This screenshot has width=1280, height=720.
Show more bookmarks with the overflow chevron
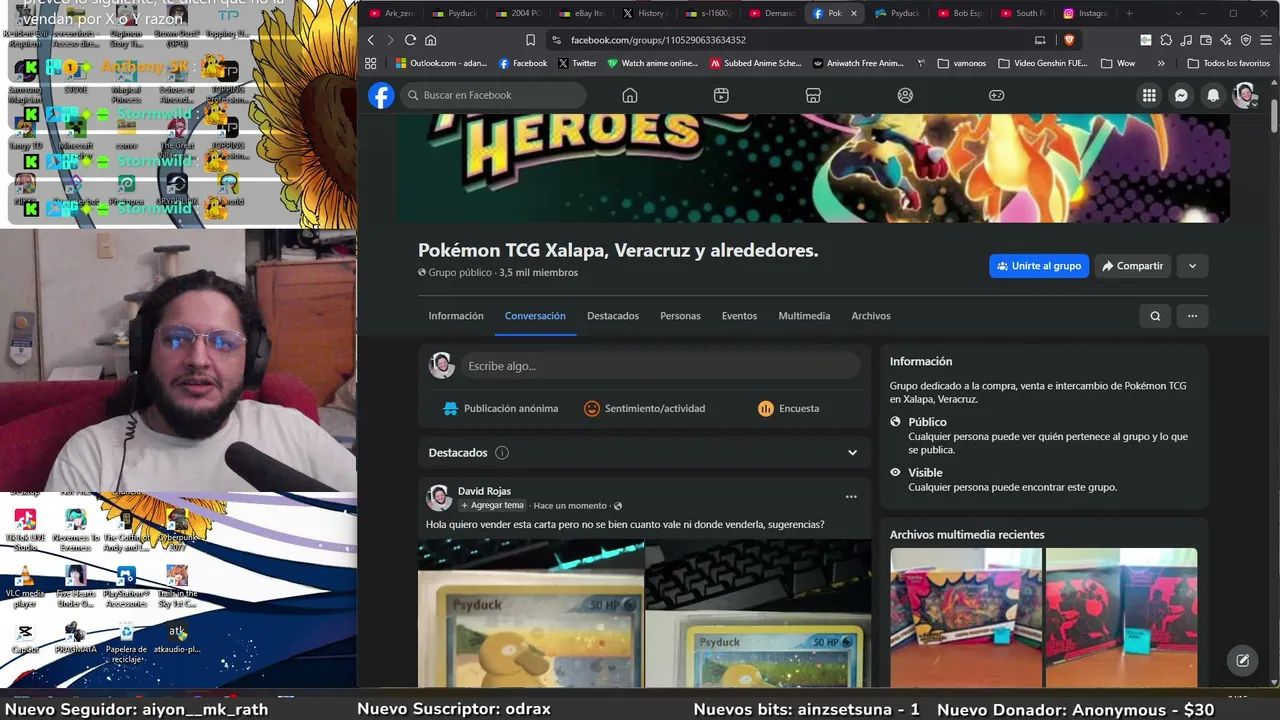tap(1161, 63)
